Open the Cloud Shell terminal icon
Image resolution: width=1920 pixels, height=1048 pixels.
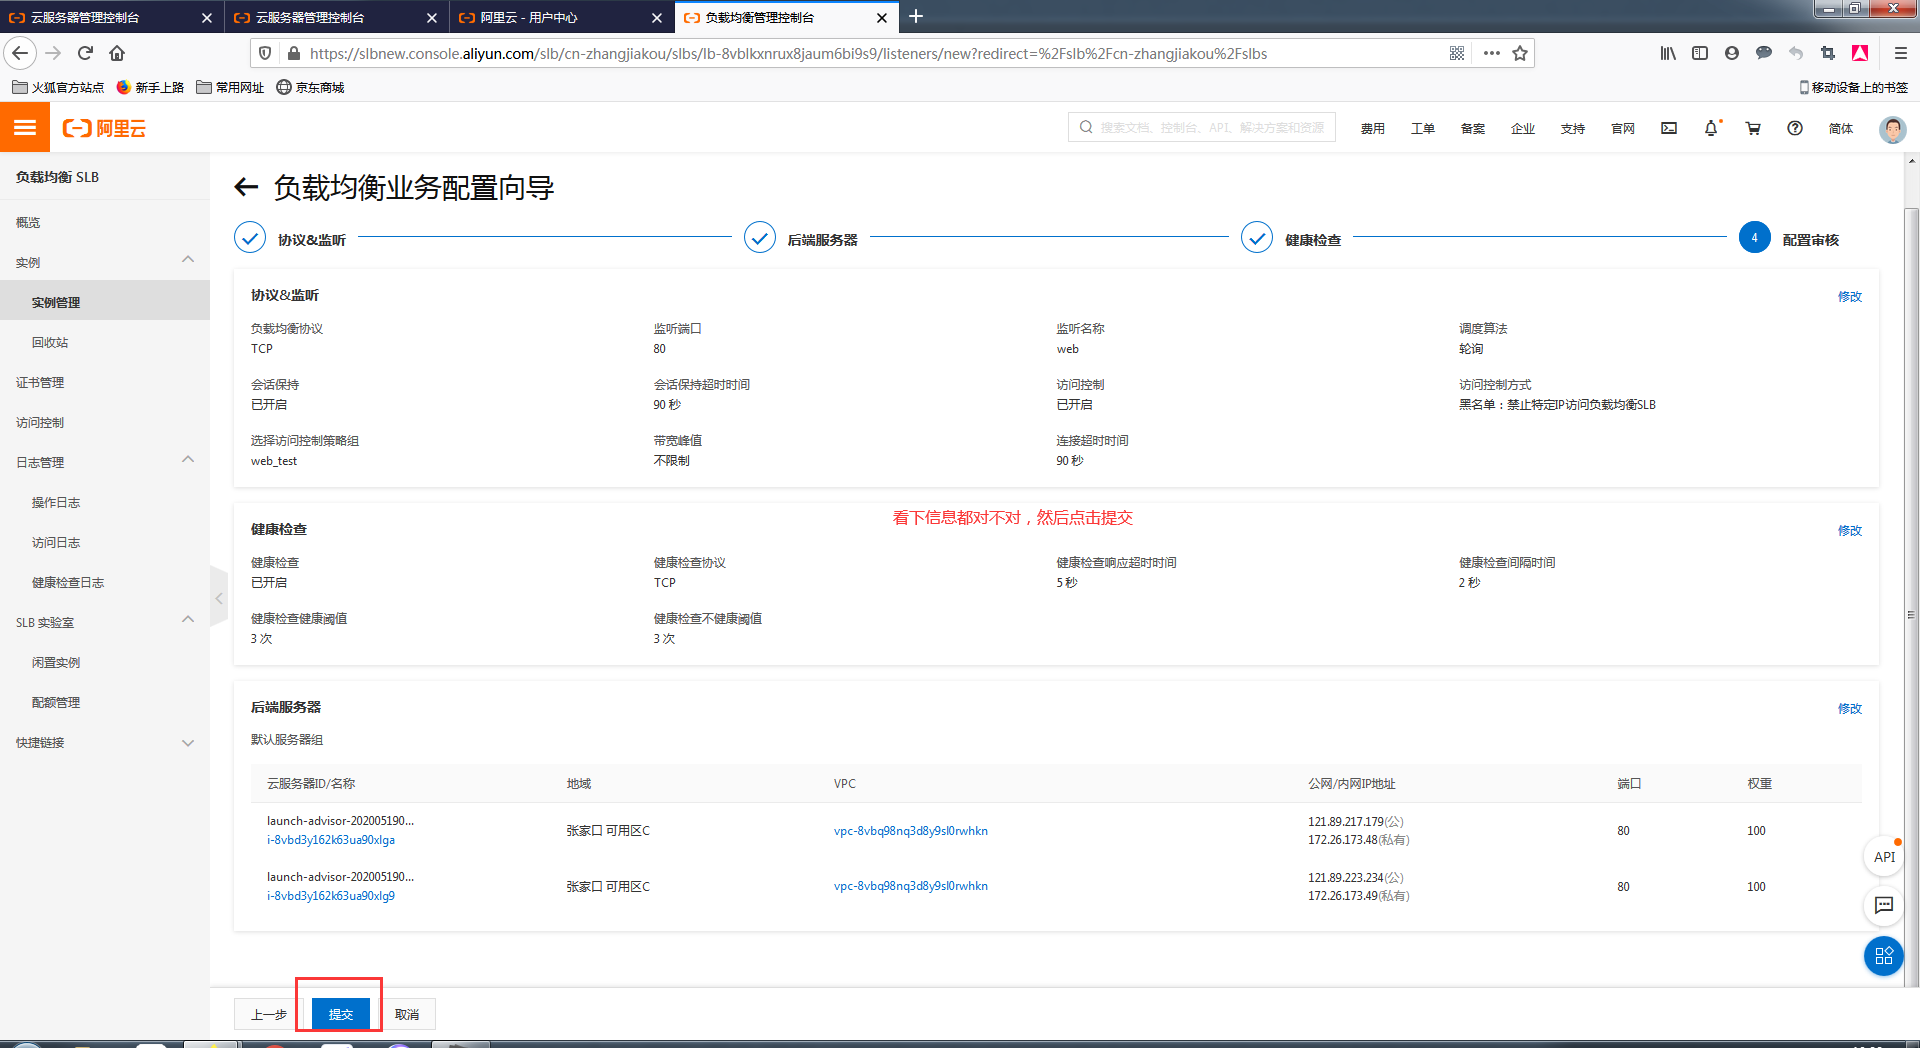[1668, 128]
